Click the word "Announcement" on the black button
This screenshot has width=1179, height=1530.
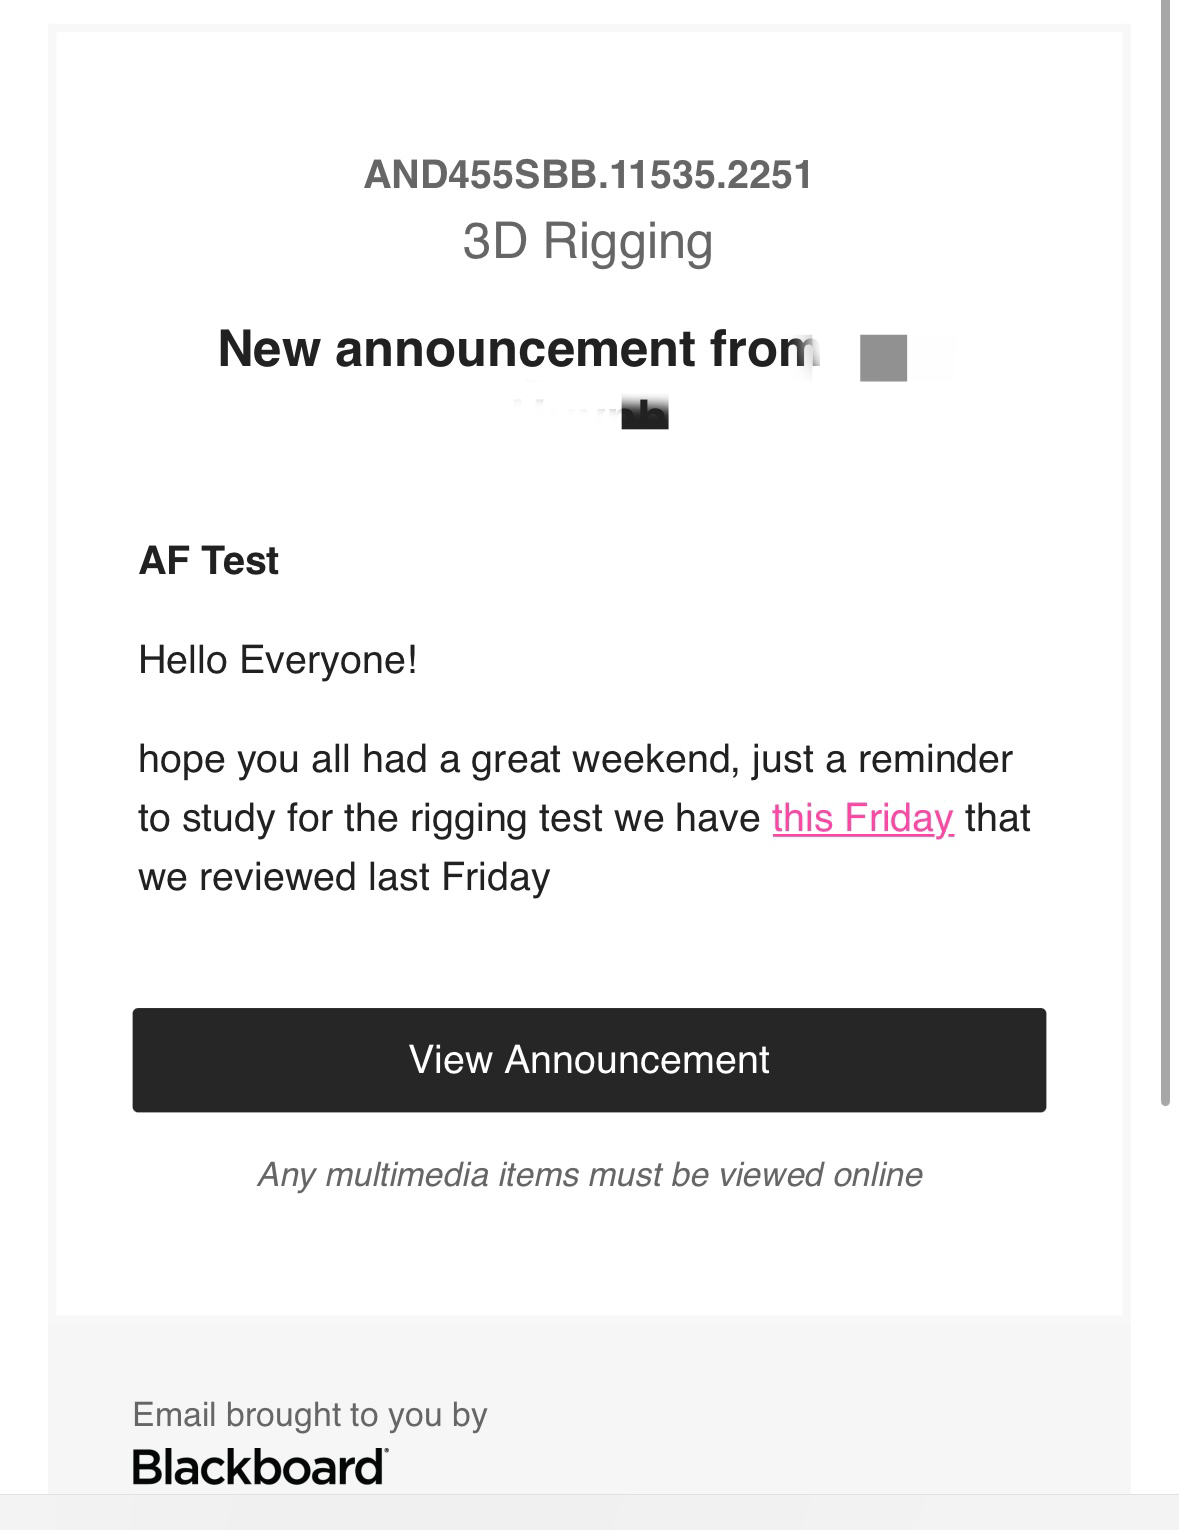637,1060
